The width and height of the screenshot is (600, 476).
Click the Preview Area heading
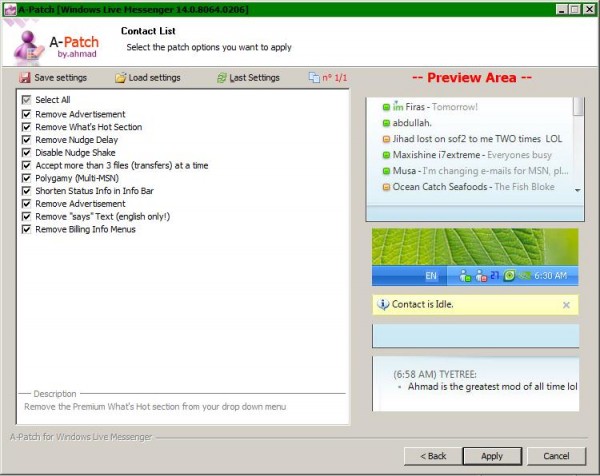(472, 78)
